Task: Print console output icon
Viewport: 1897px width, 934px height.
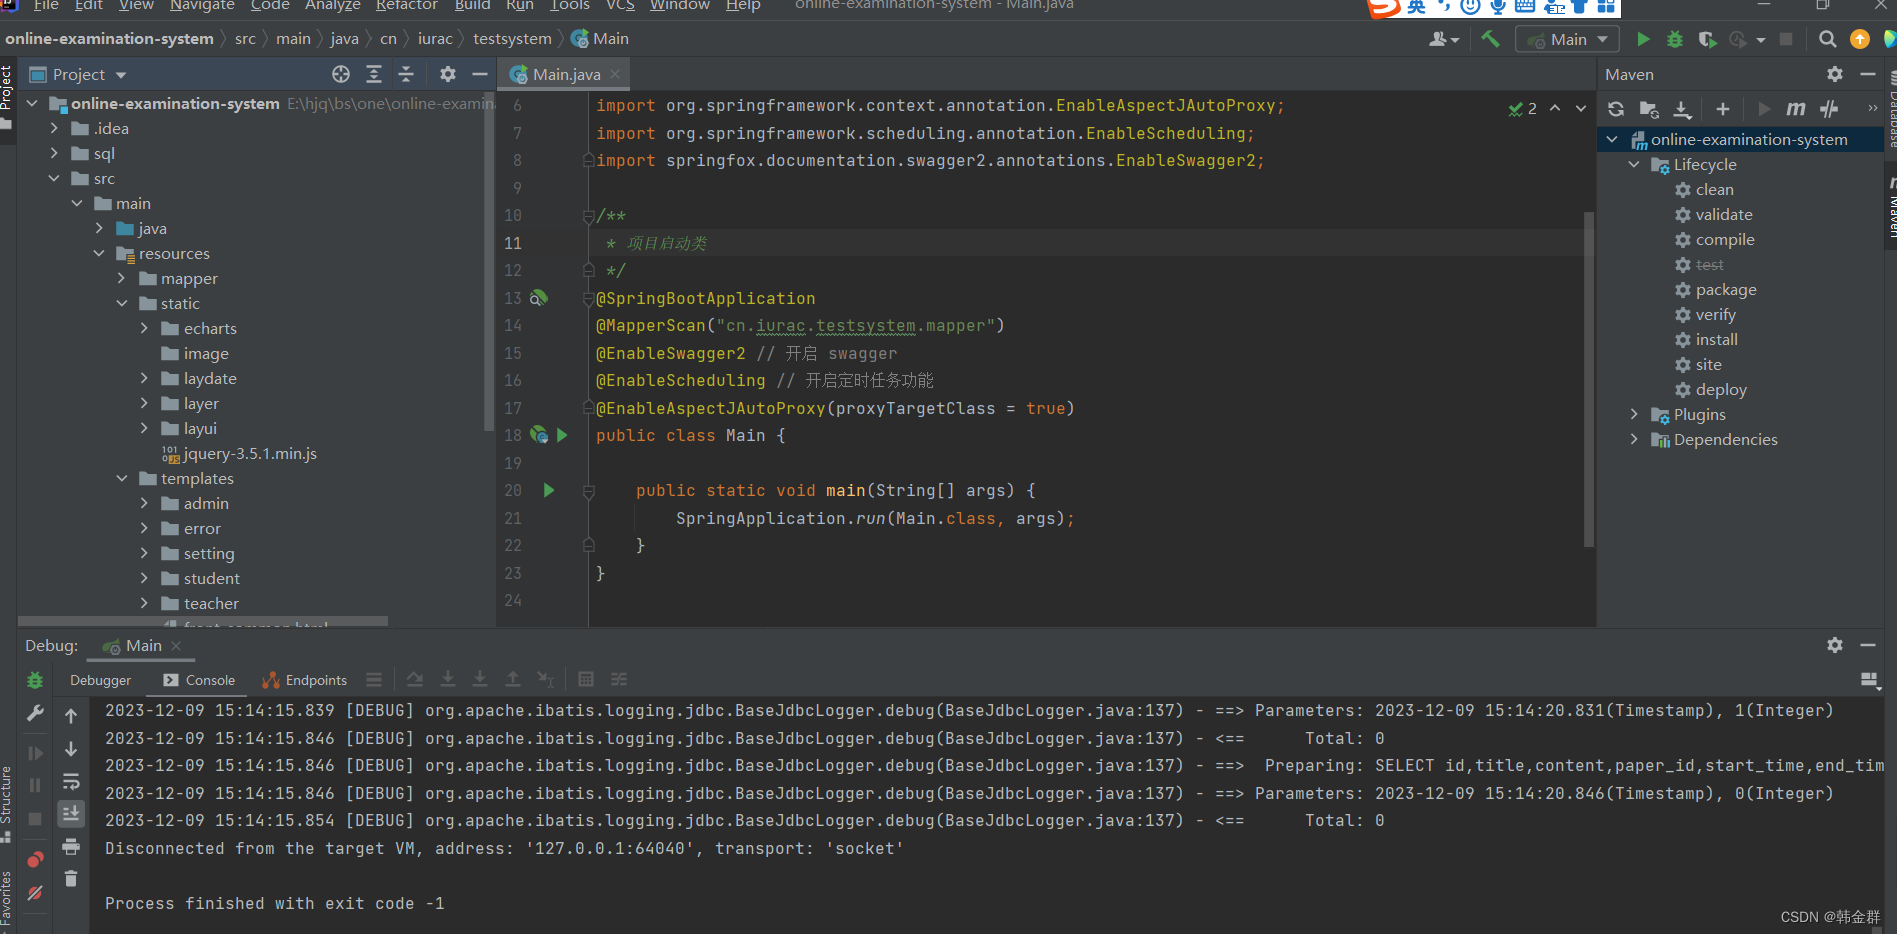Action: coord(71,847)
